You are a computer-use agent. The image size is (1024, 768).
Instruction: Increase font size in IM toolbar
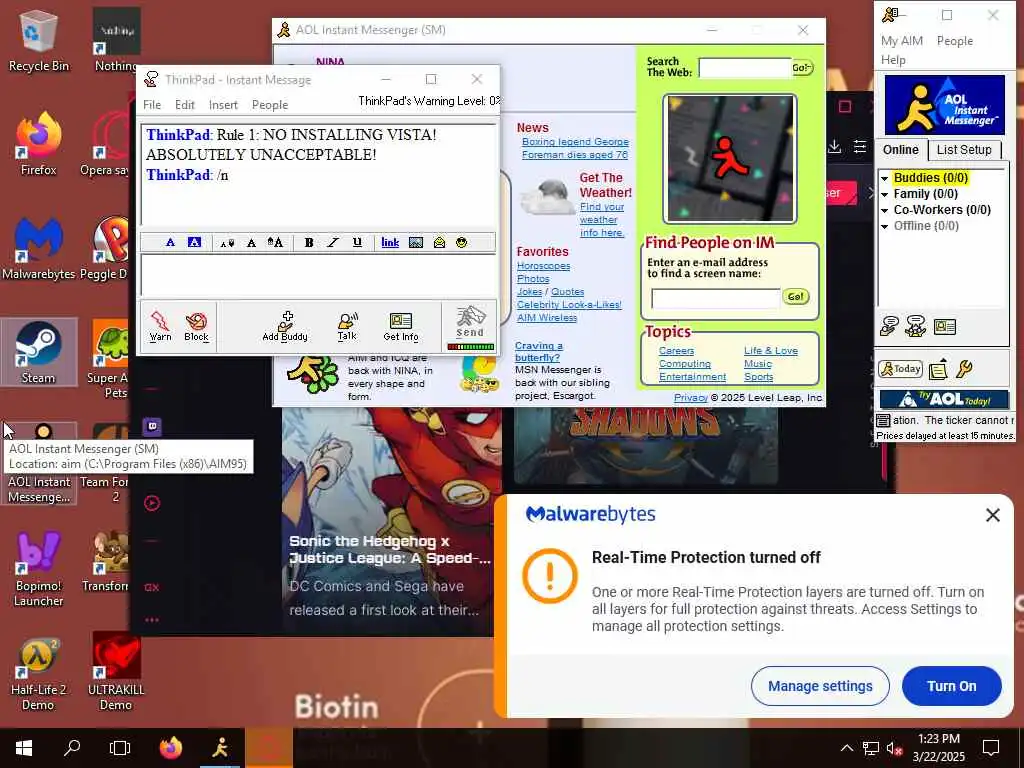276,242
